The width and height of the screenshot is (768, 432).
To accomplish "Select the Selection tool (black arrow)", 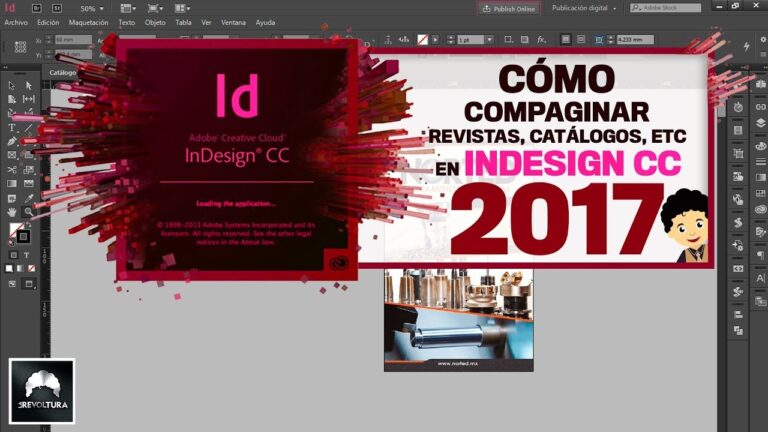I will click(12, 85).
